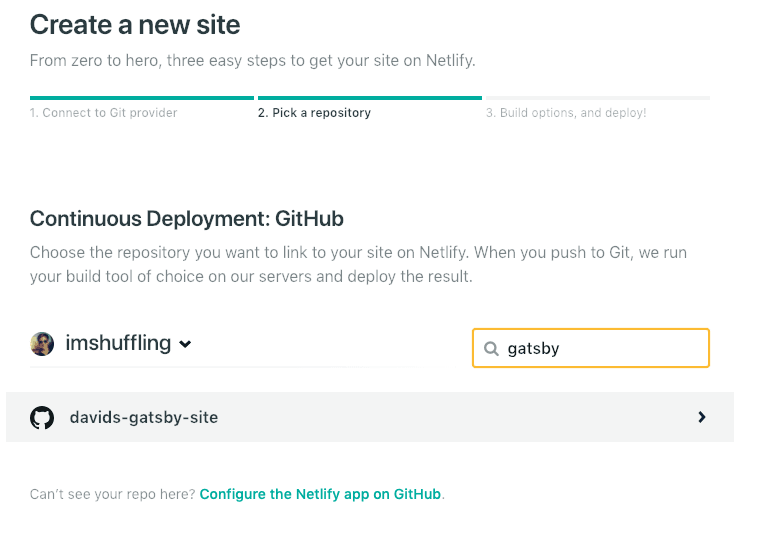
Task: Click the grey third step progress bar
Action: click(x=598, y=98)
